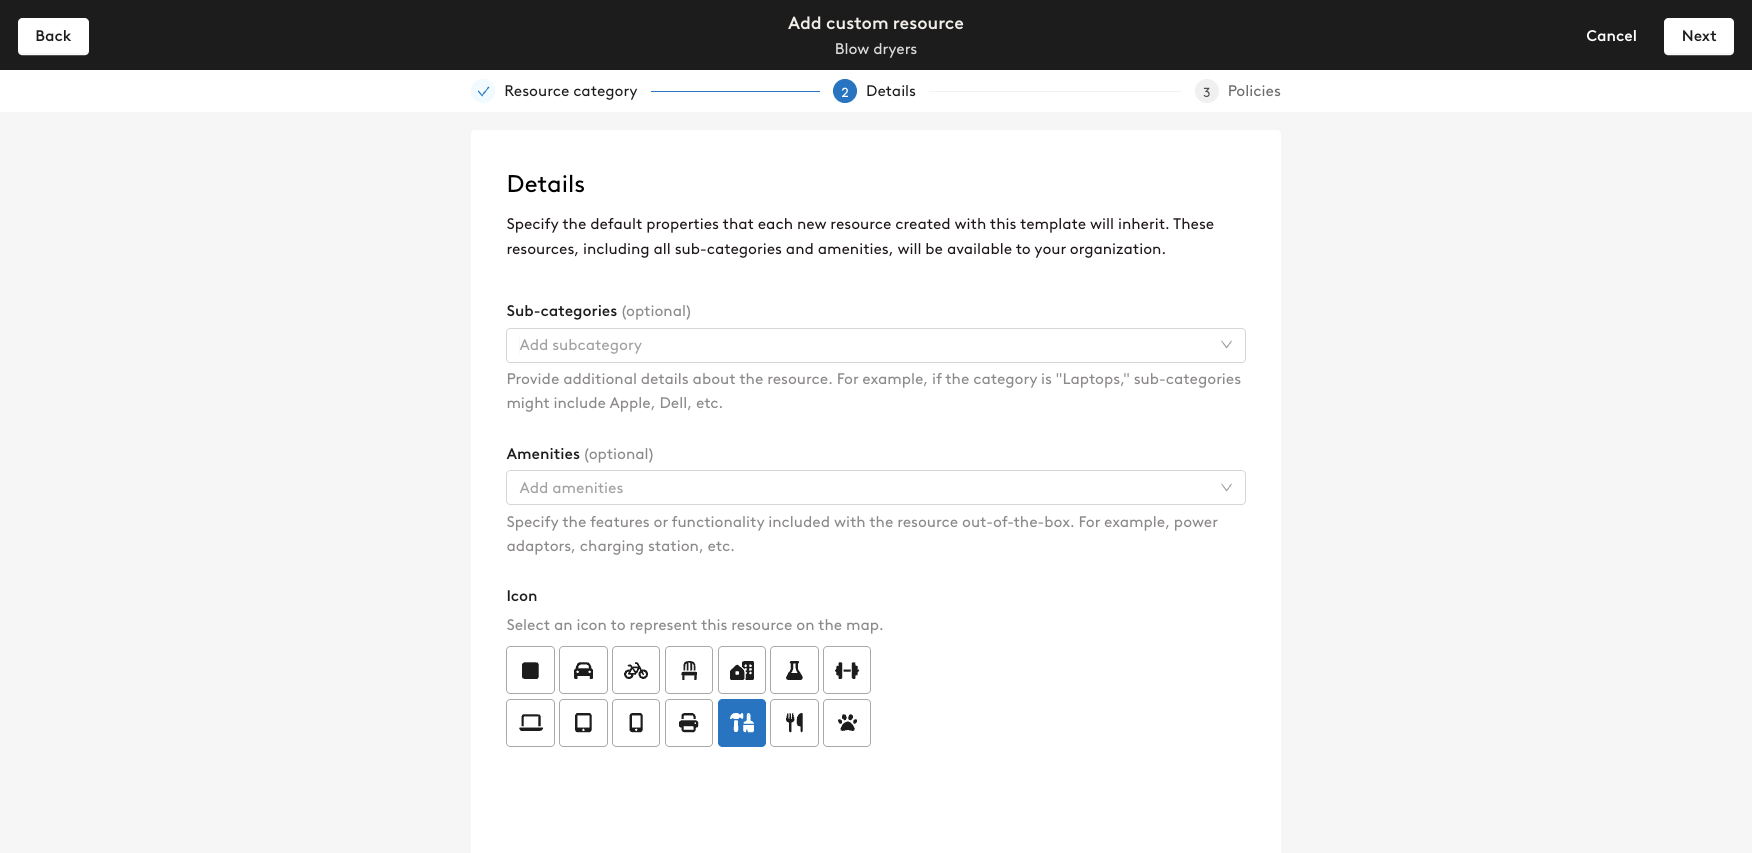
Task: Open the Add subcategory dropdown arrow
Action: coord(1226,345)
